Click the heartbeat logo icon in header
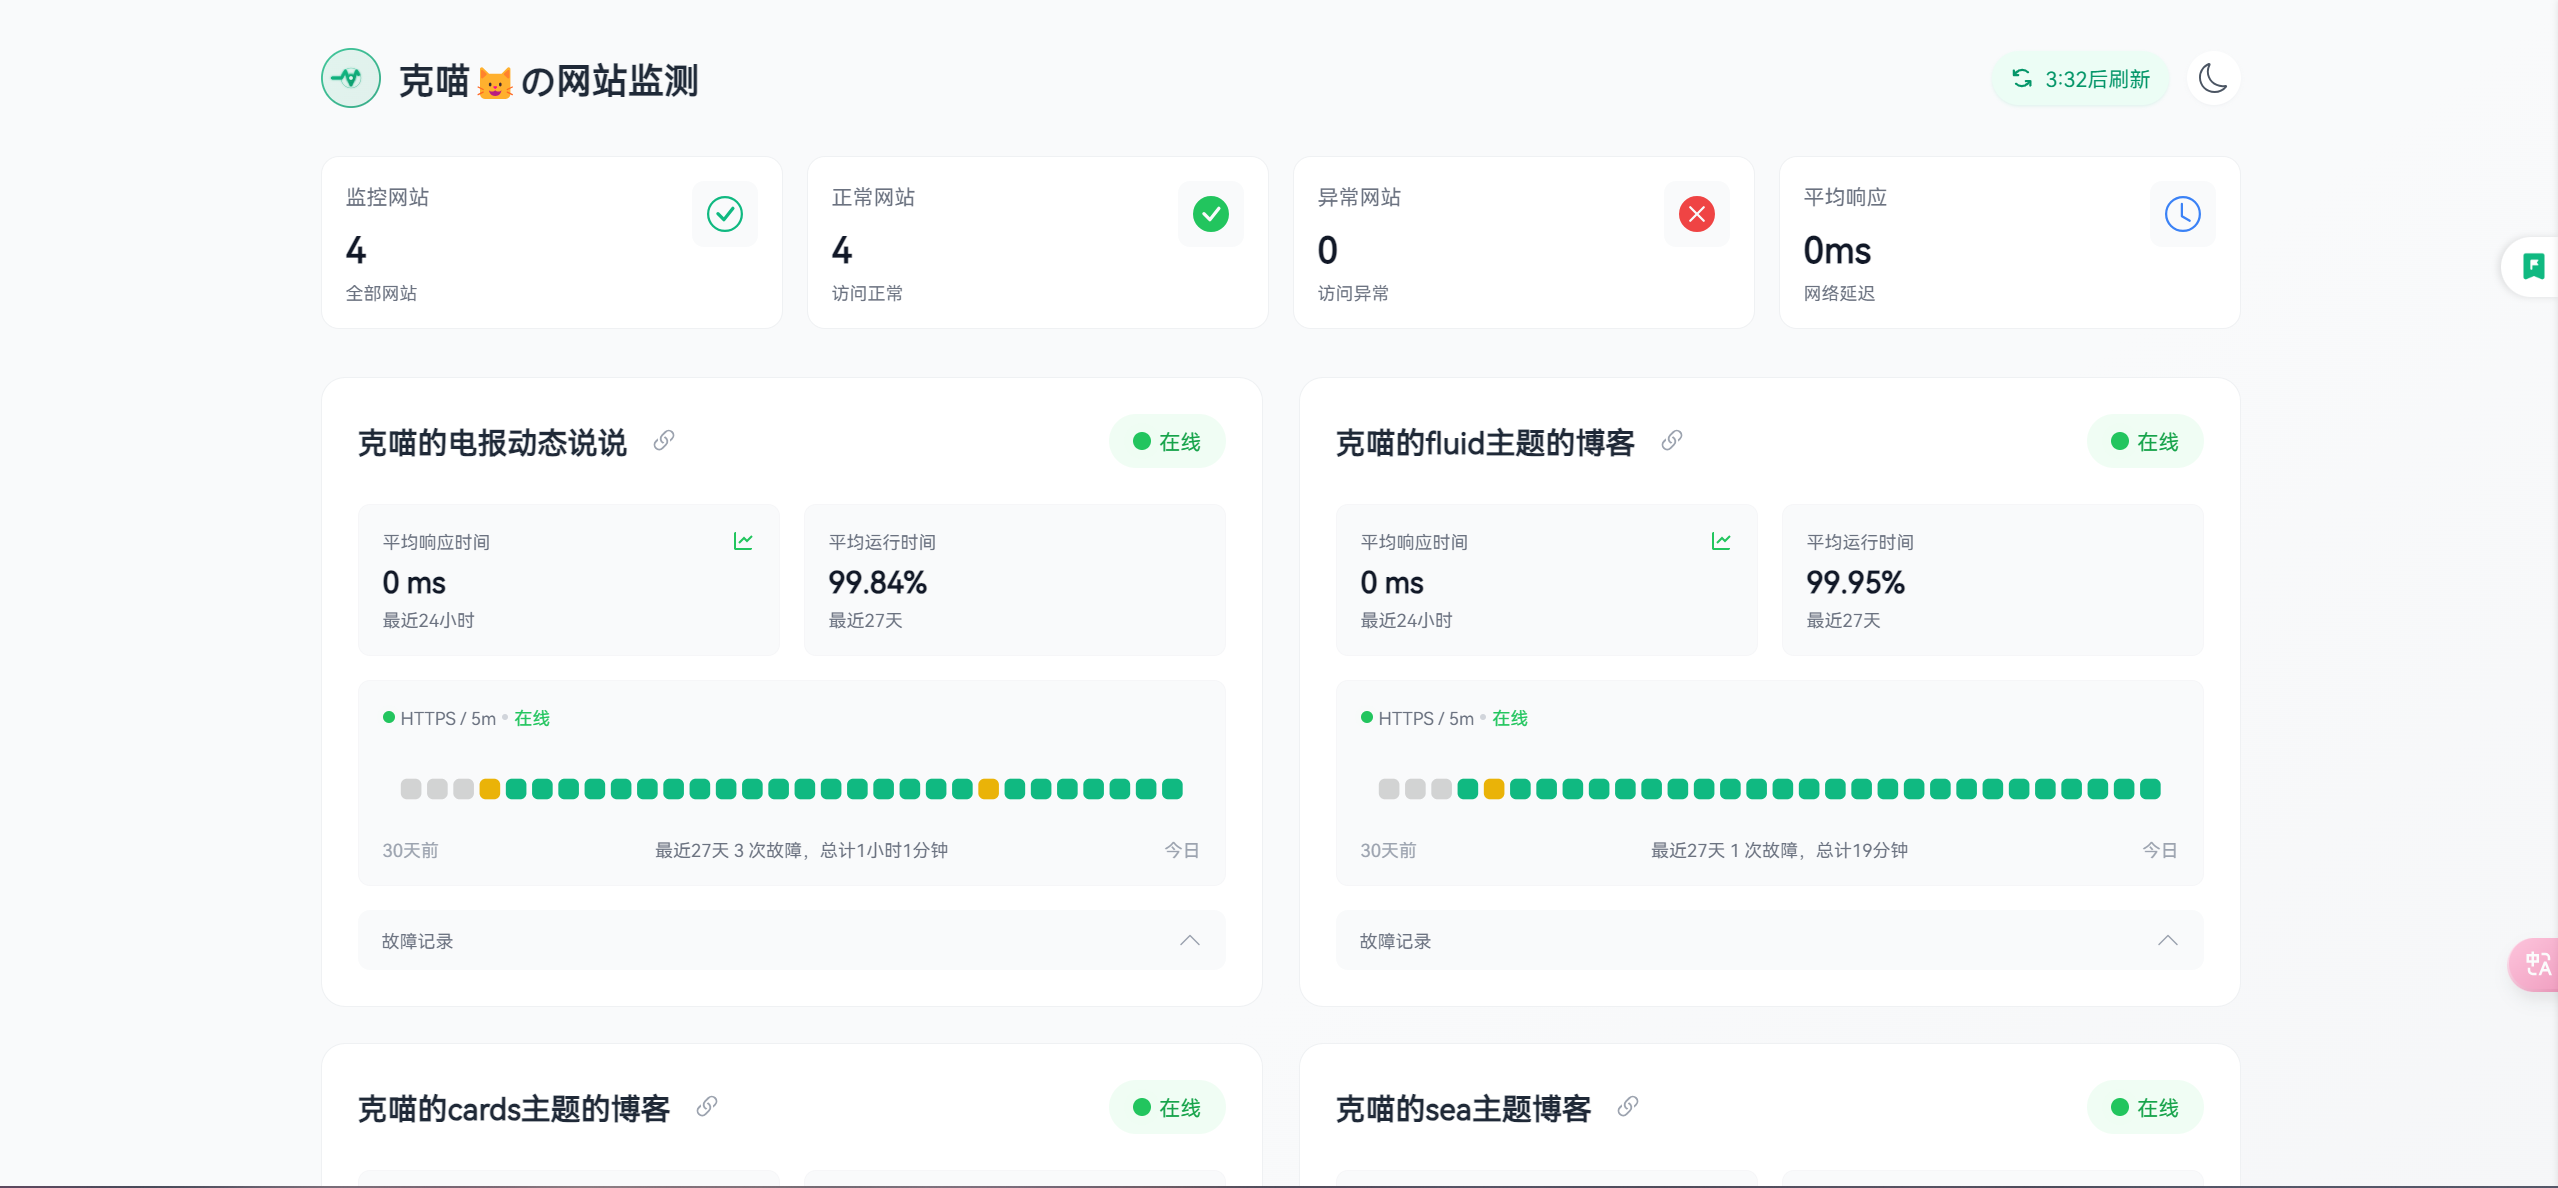The height and width of the screenshot is (1188, 2558). pyautogui.click(x=350, y=78)
